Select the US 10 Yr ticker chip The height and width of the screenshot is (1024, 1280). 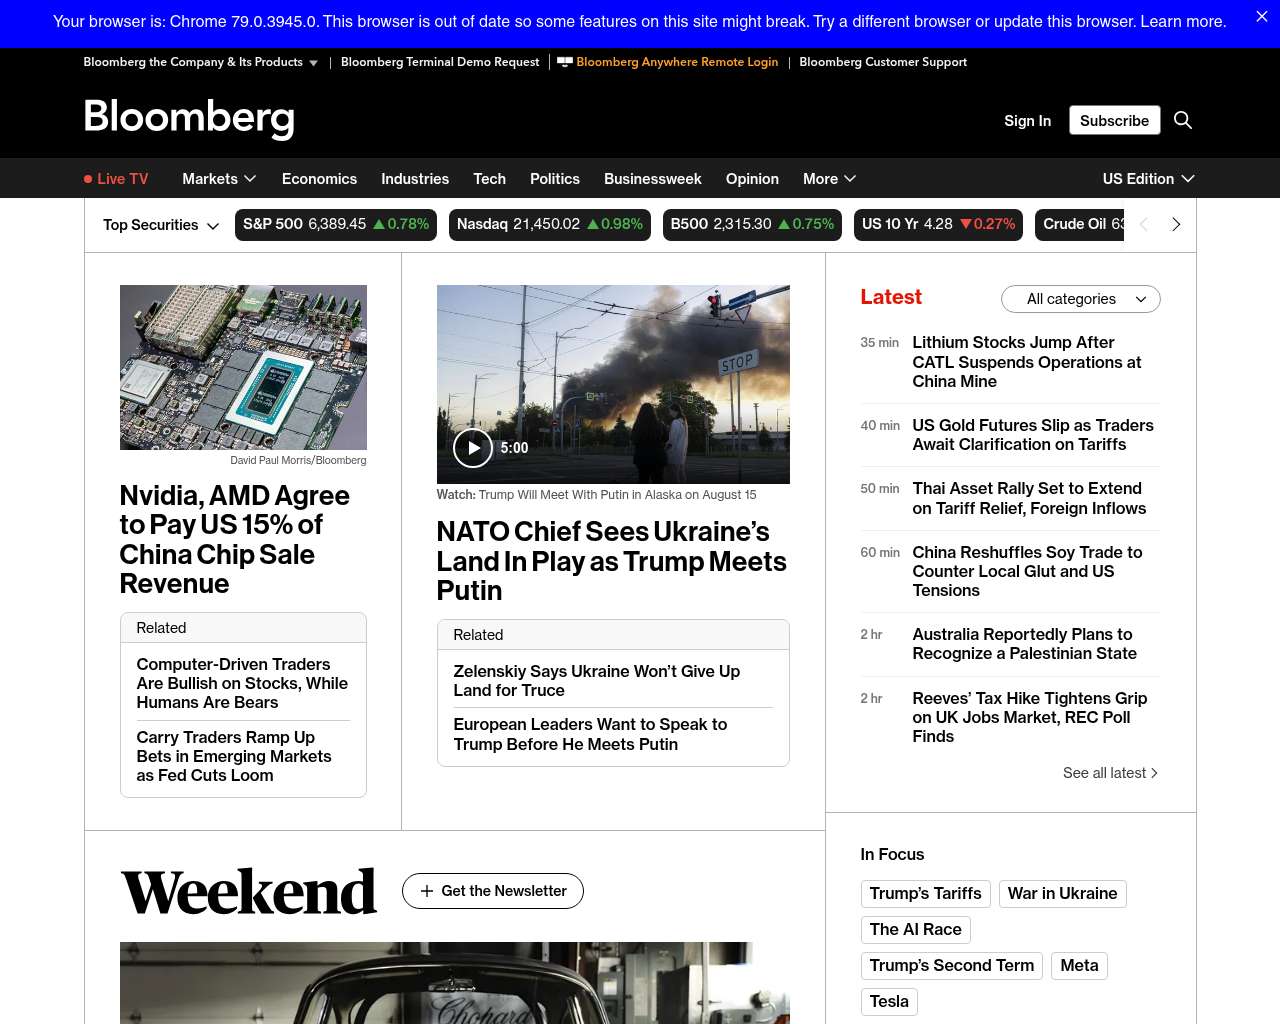(938, 224)
